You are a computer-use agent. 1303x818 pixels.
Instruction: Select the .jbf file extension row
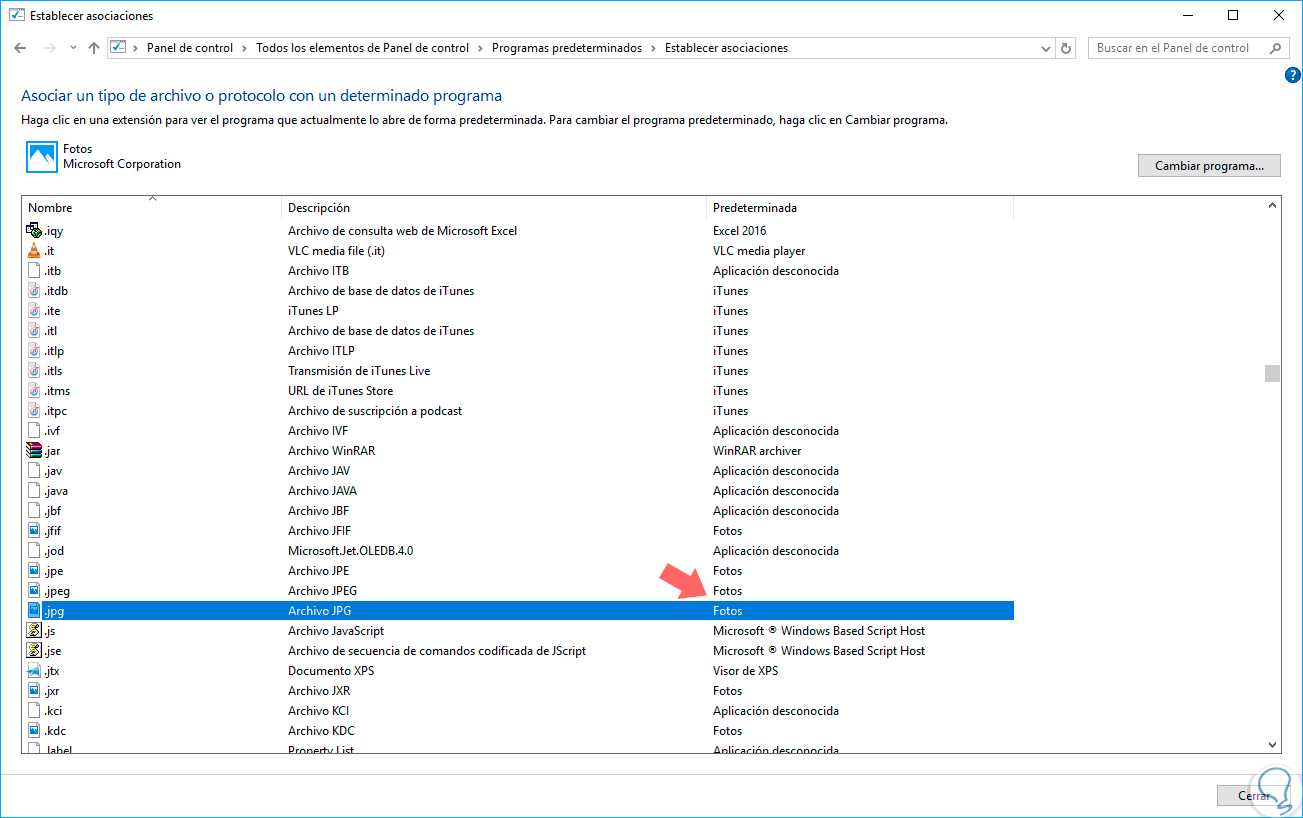[518, 510]
